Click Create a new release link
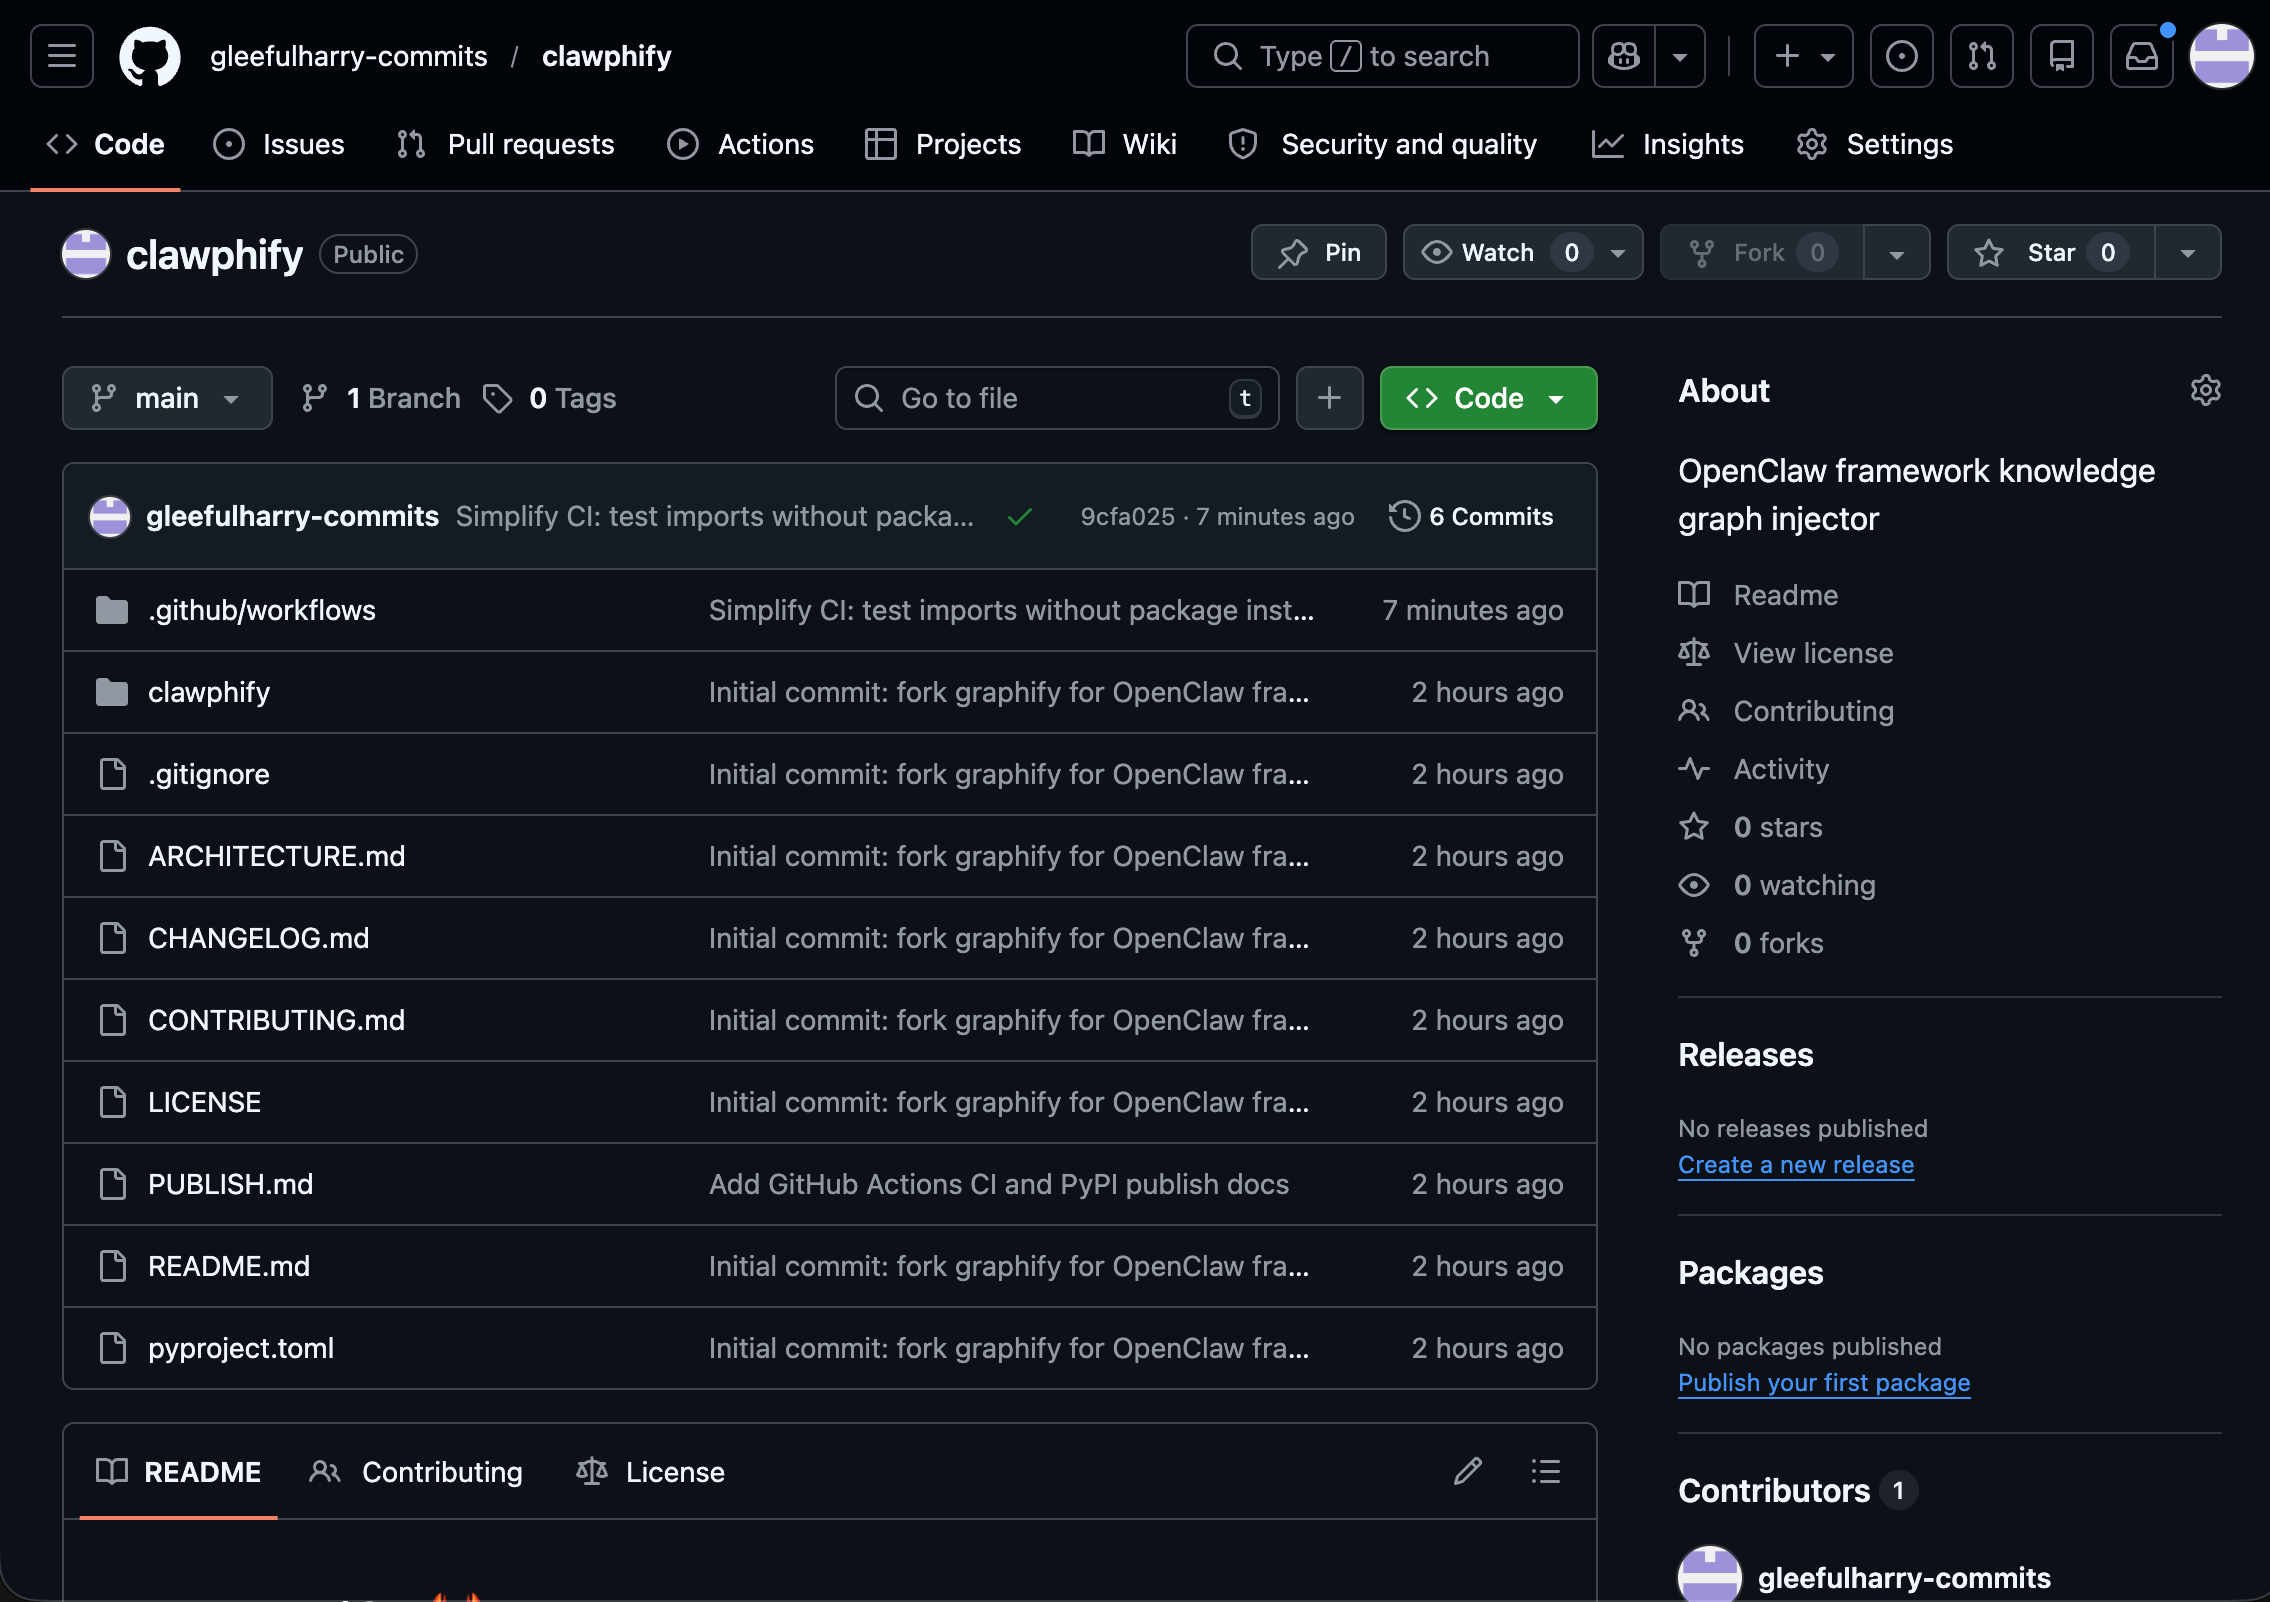 click(1795, 1164)
